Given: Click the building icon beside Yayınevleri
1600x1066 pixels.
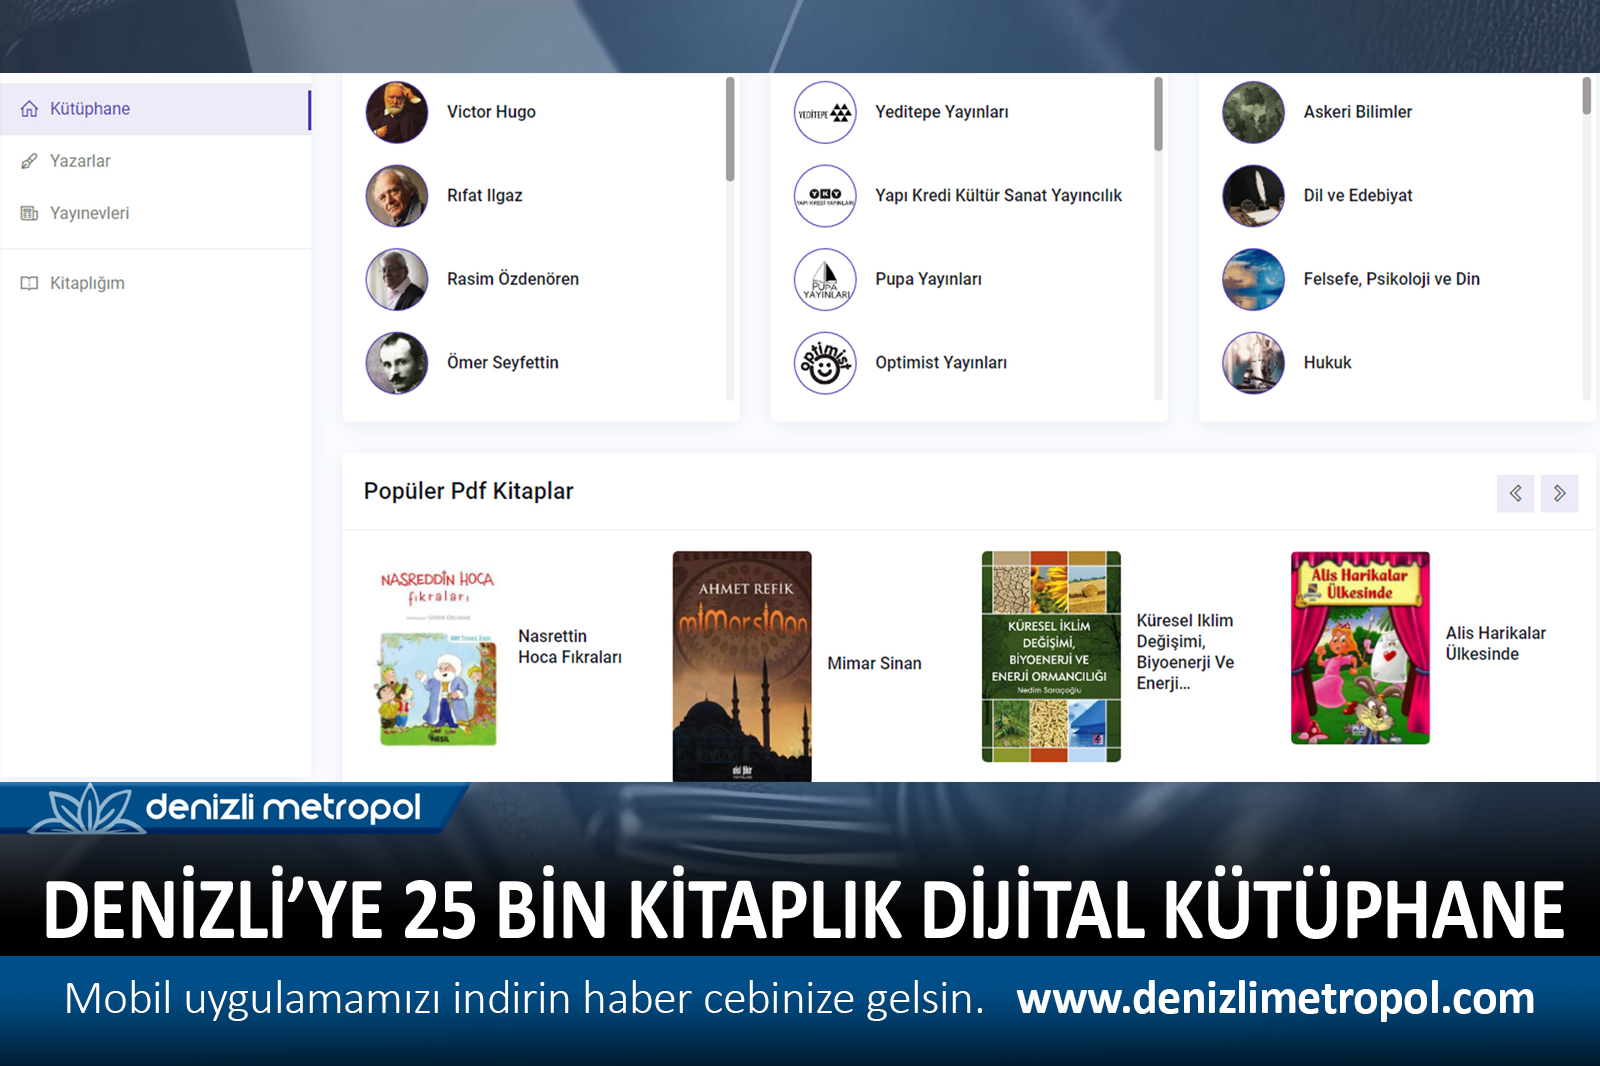Looking at the screenshot, I should click(29, 213).
